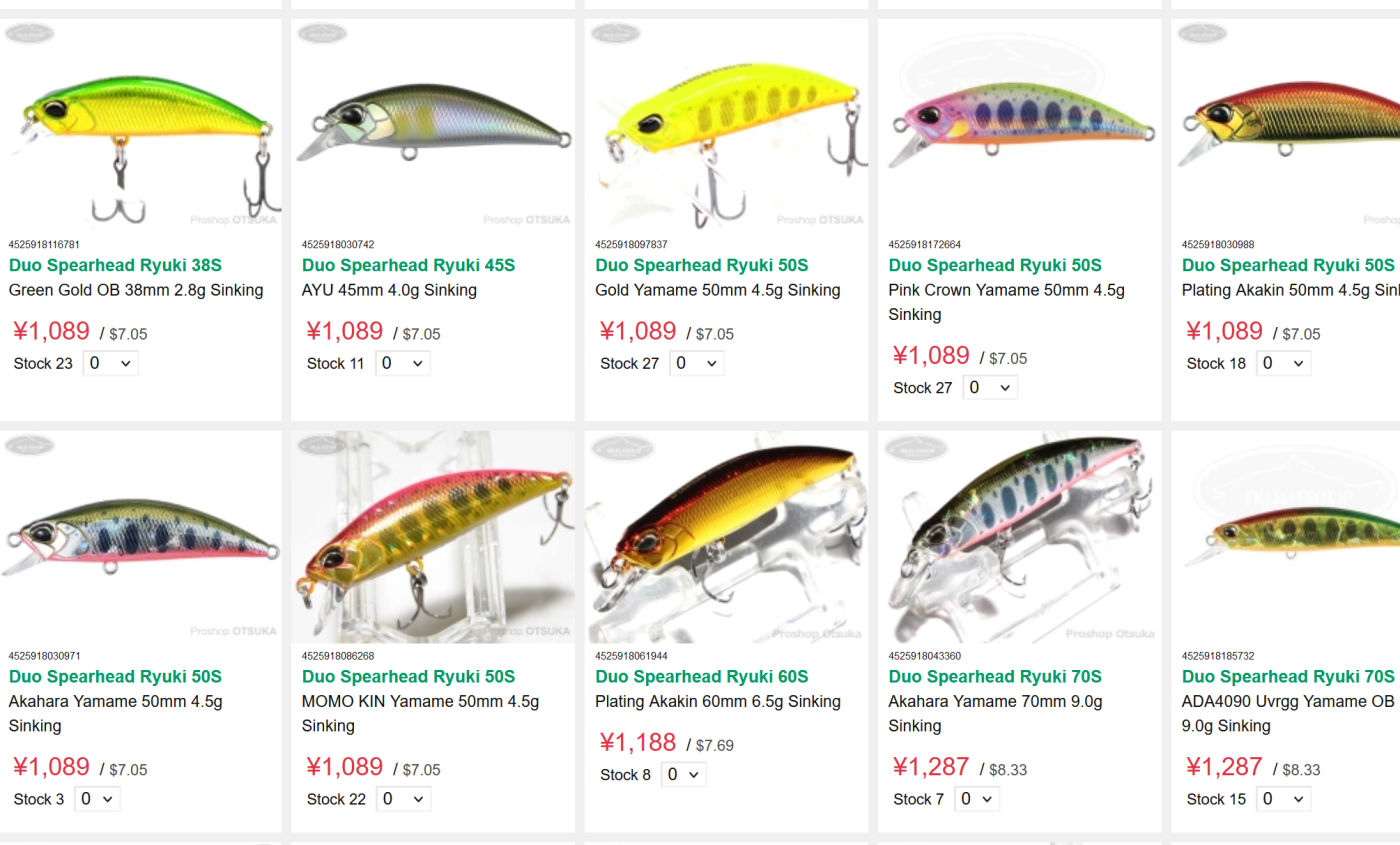Follow the Duo Spearhead Ryuki 45S link
1400x845 pixels.
[408, 265]
